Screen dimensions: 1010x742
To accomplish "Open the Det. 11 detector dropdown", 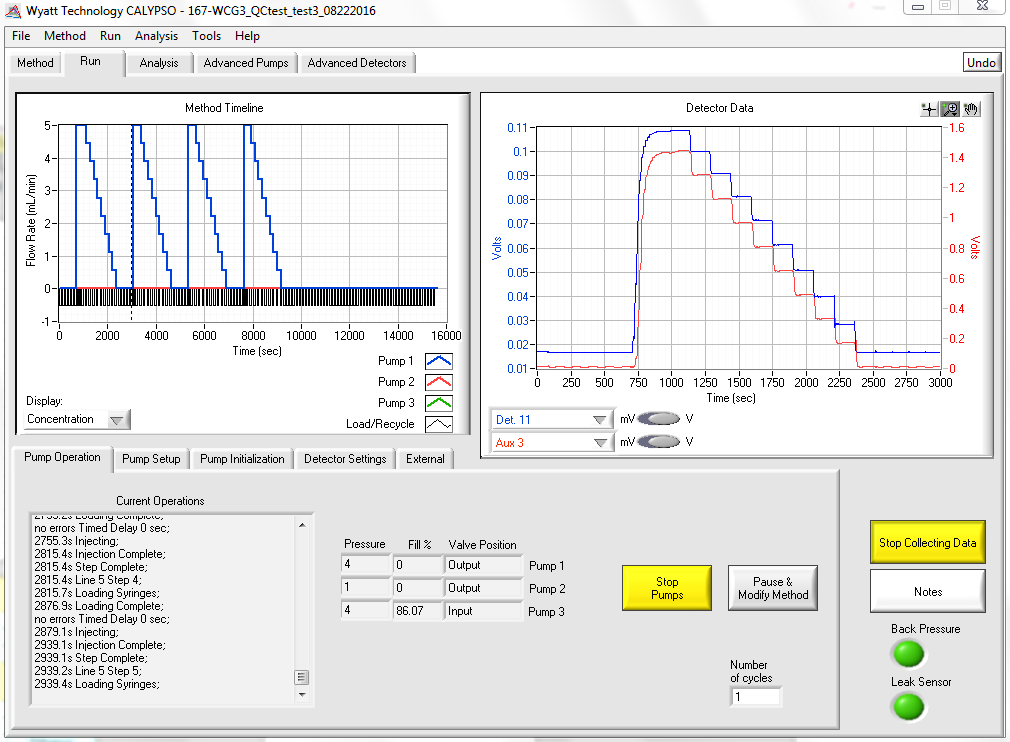I will click(x=600, y=420).
